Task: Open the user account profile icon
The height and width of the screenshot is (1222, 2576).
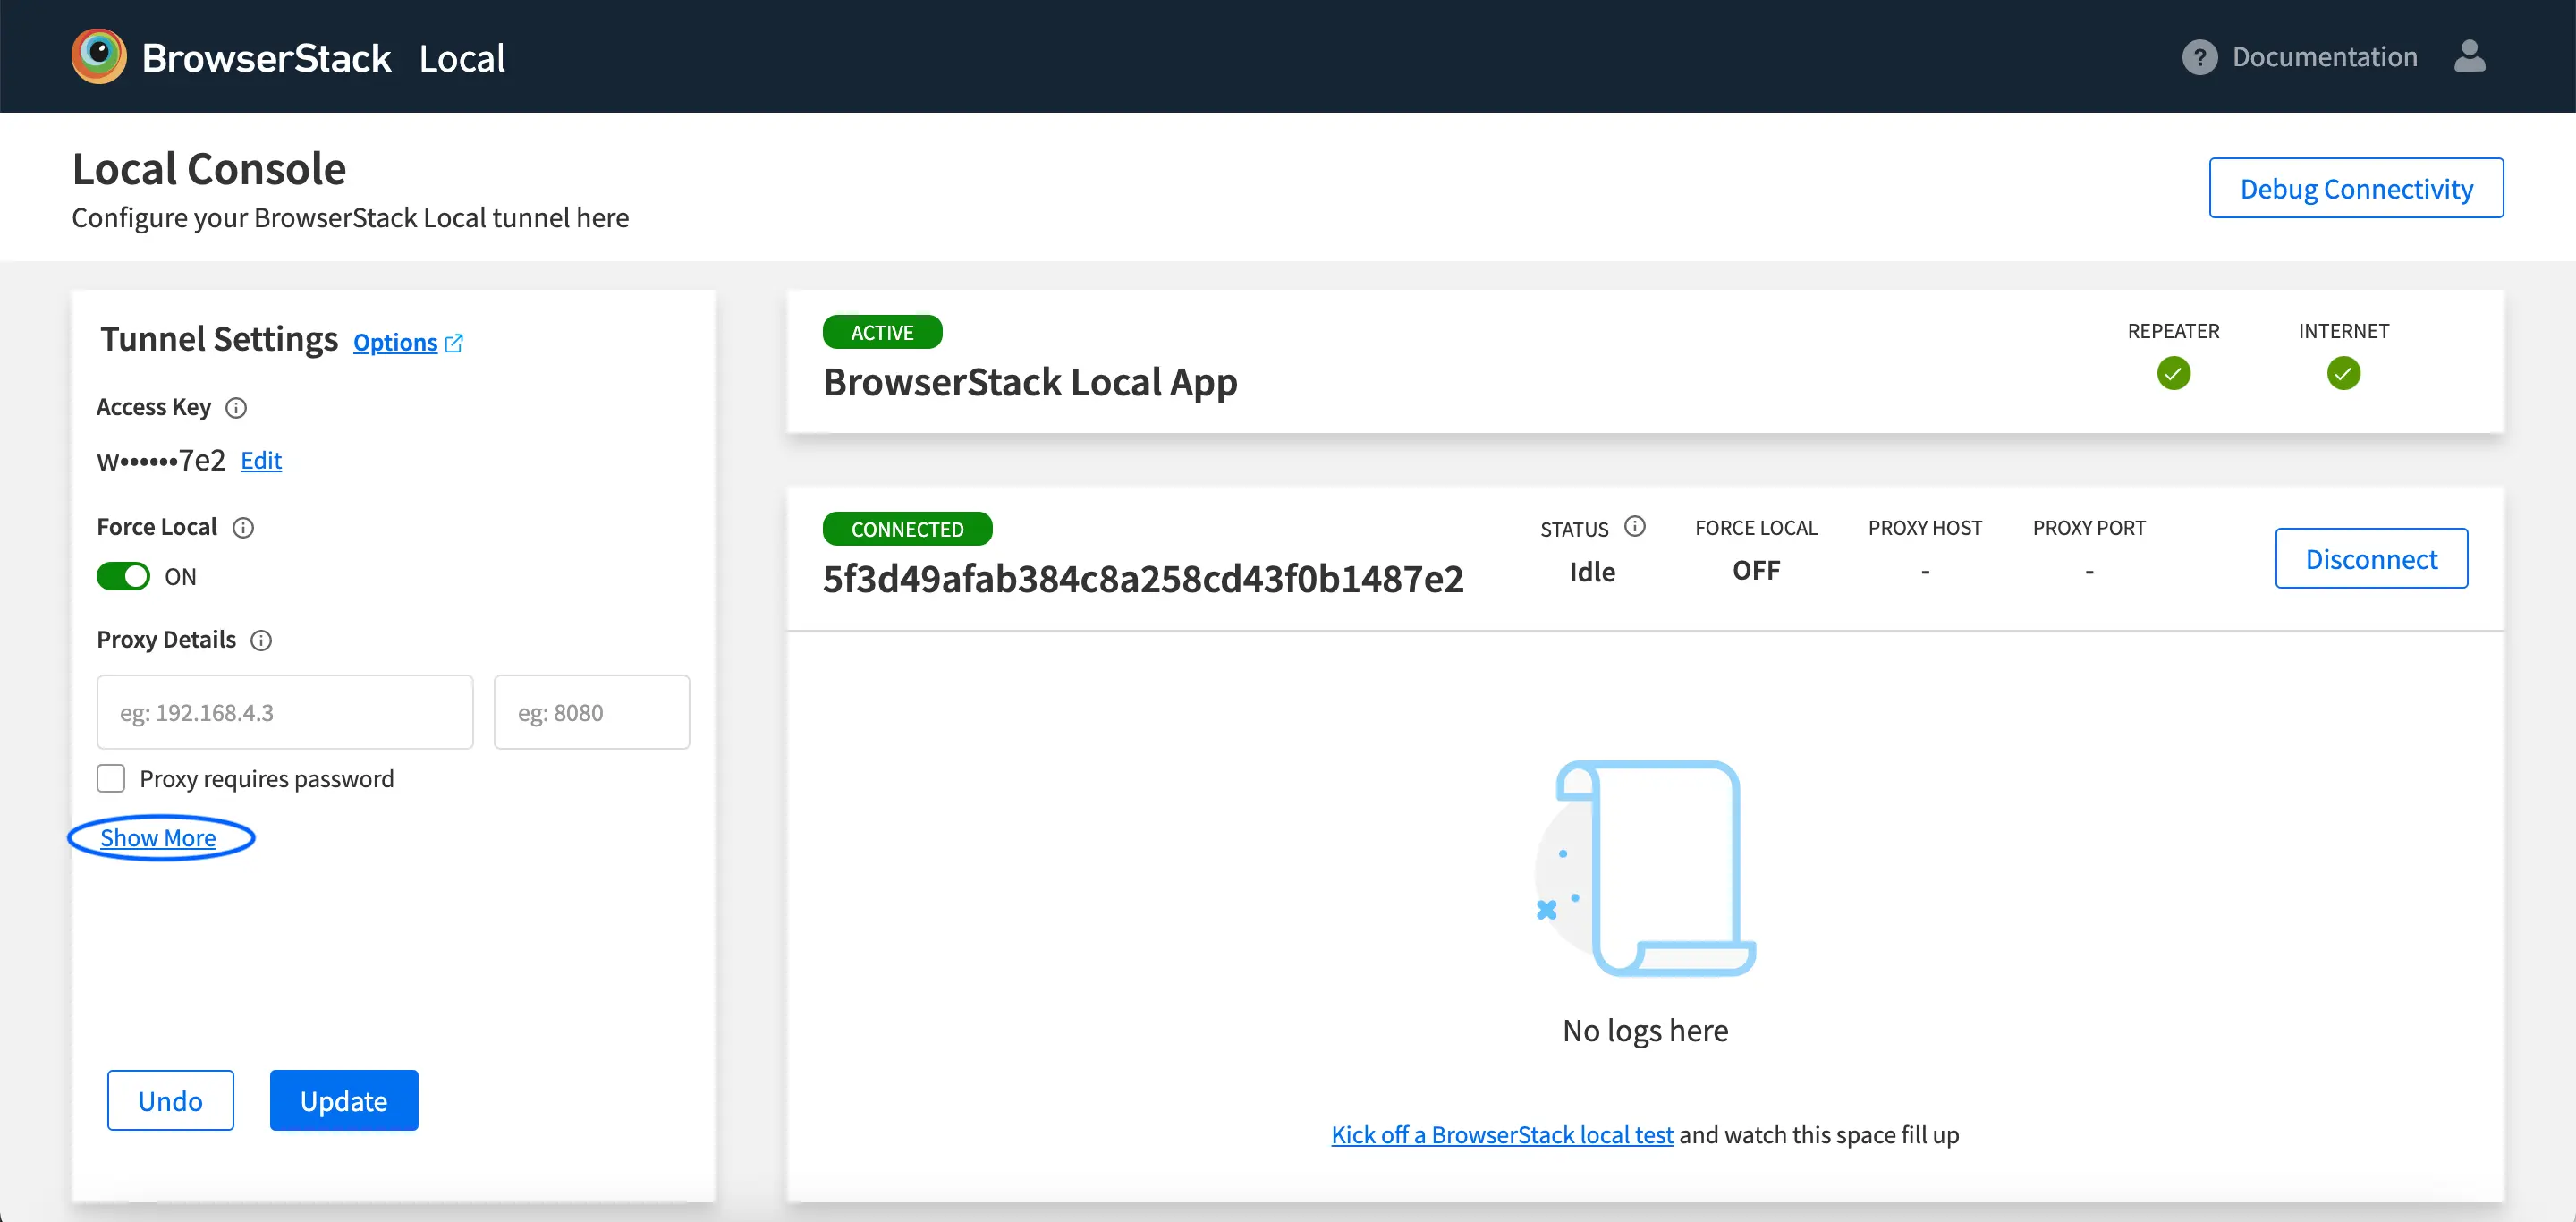Action: (x=2469, y=56)
